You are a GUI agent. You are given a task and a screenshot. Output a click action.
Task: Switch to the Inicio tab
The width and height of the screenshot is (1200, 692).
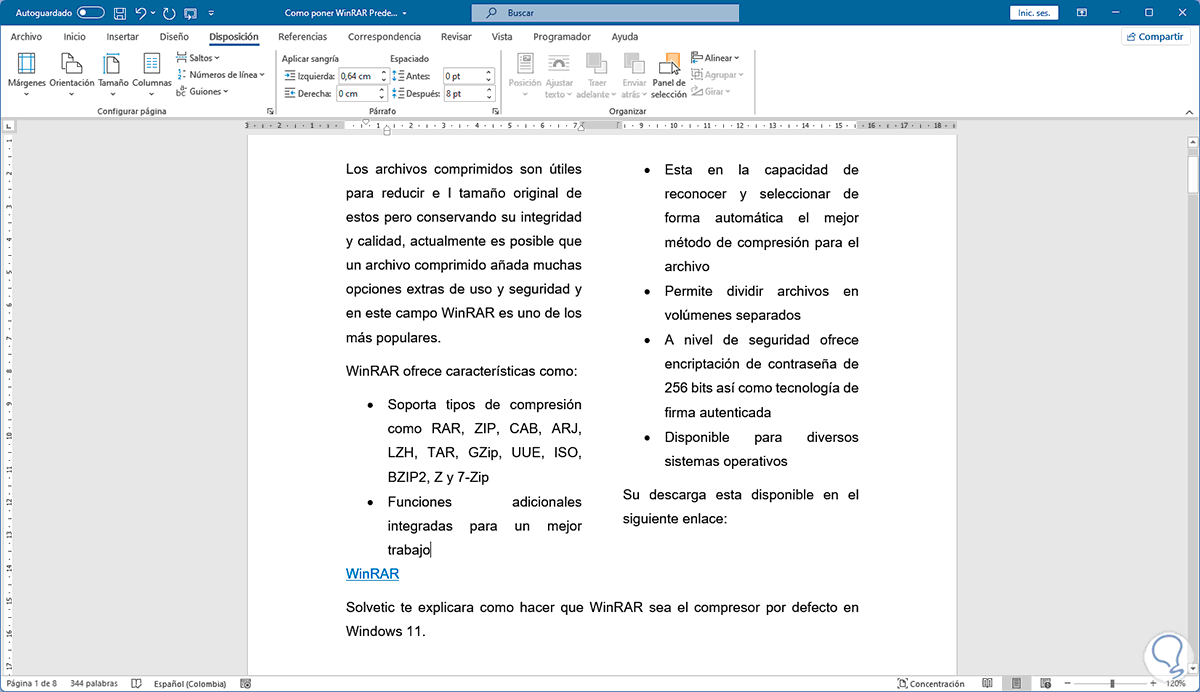pos(74,37)
